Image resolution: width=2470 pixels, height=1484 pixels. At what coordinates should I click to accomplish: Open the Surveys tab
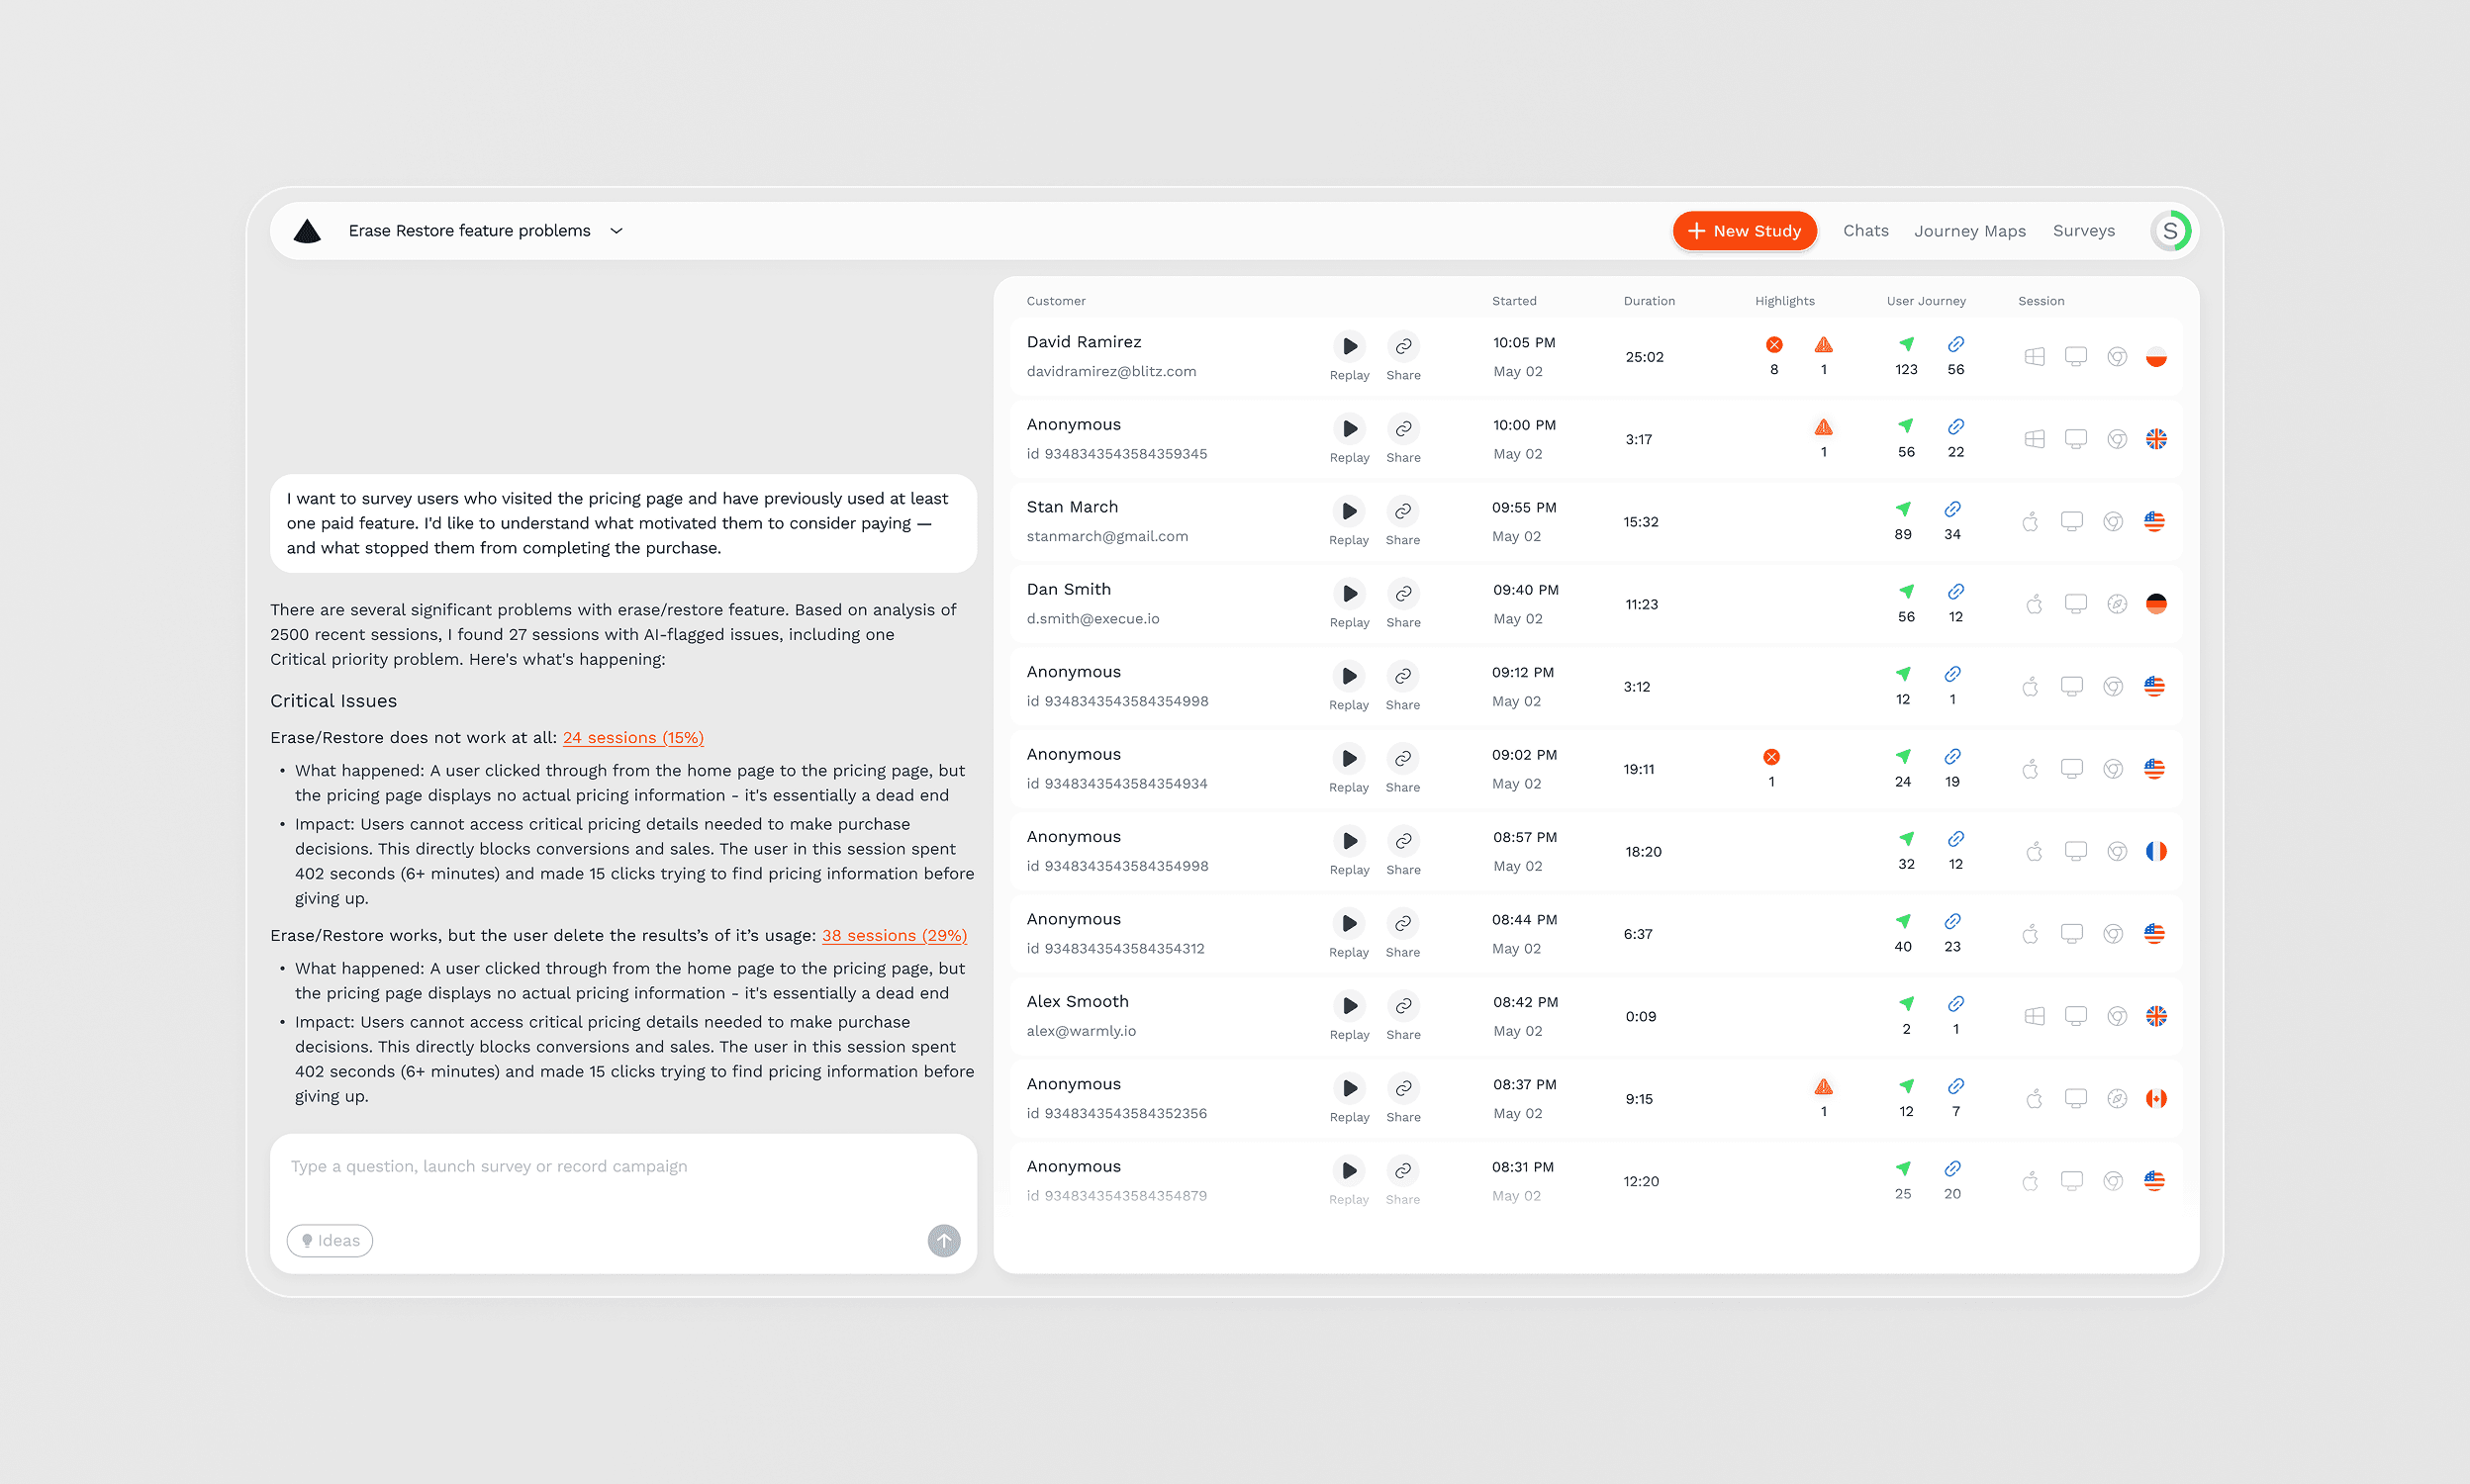pyautogui.click(x=2083, y=231)
